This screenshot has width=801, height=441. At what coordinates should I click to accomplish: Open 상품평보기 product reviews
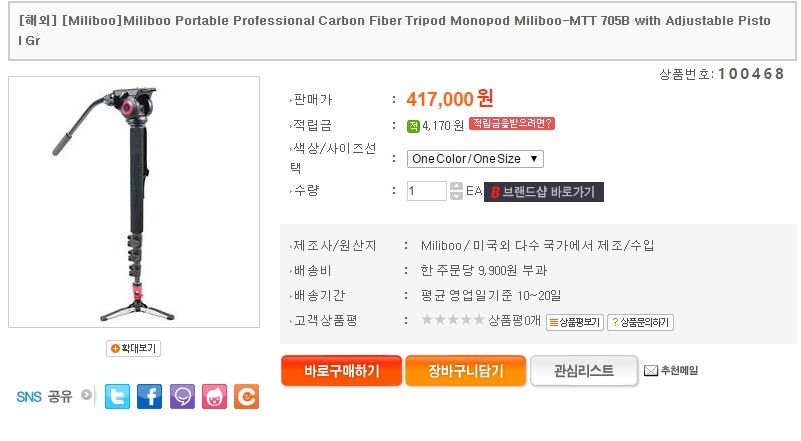click(x=575, y=322)
